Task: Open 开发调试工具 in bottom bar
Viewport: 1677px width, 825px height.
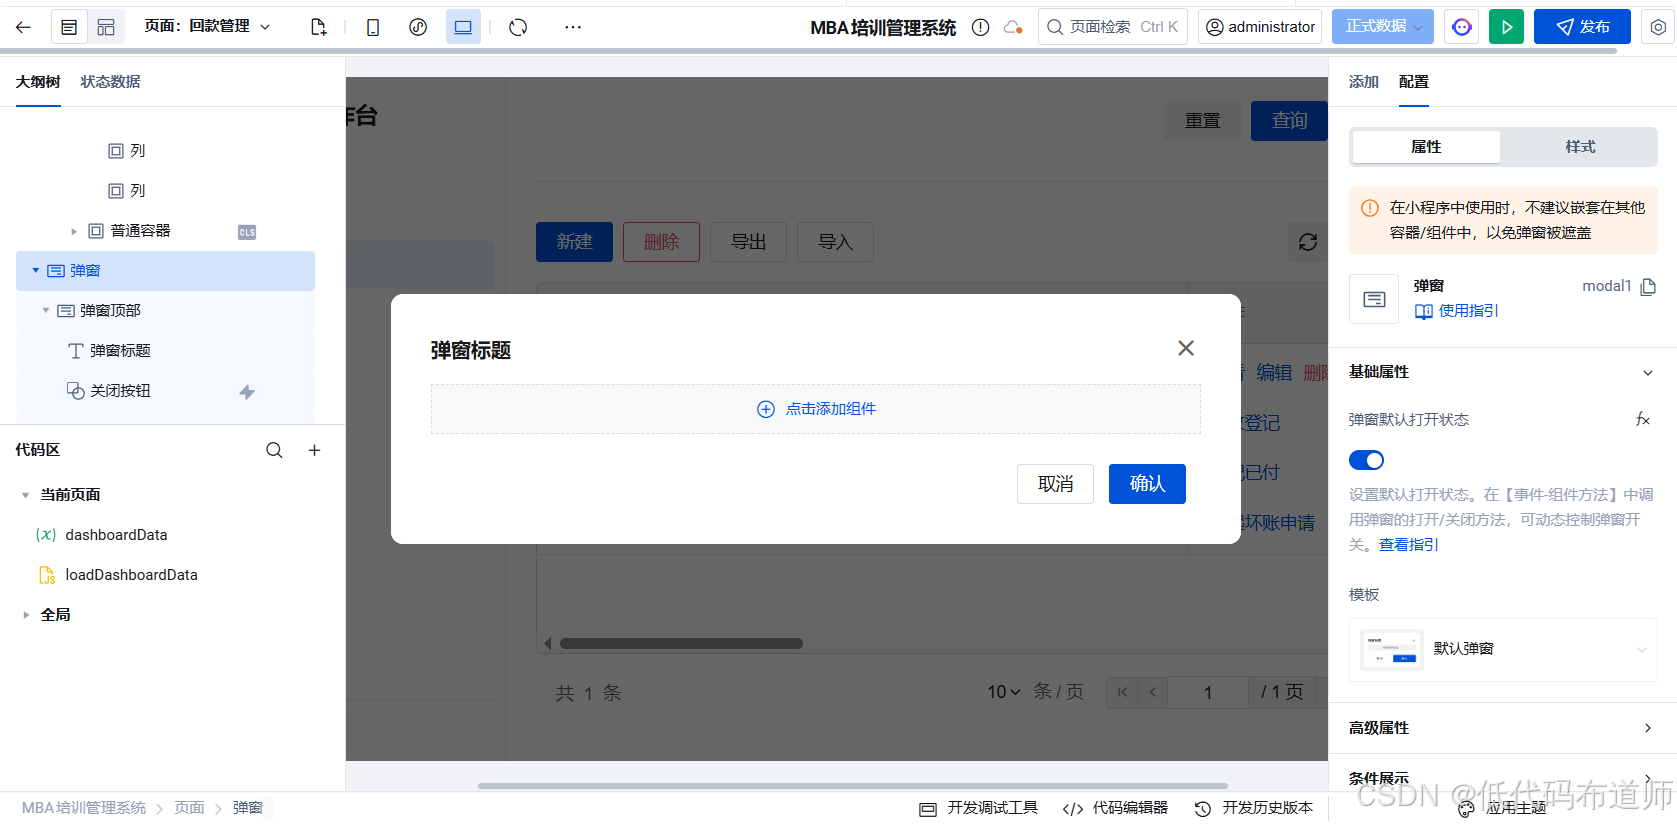Action: tap(979, 808)
